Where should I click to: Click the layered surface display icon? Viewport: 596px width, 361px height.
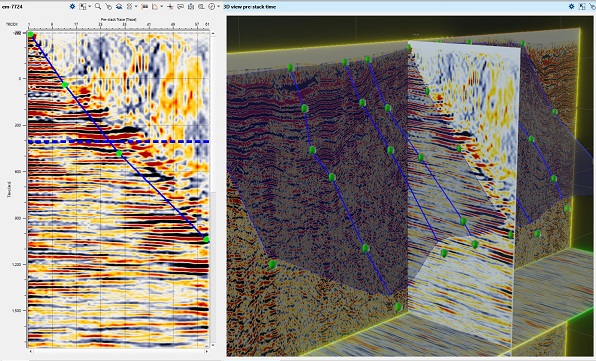click(x=119, y=6)
